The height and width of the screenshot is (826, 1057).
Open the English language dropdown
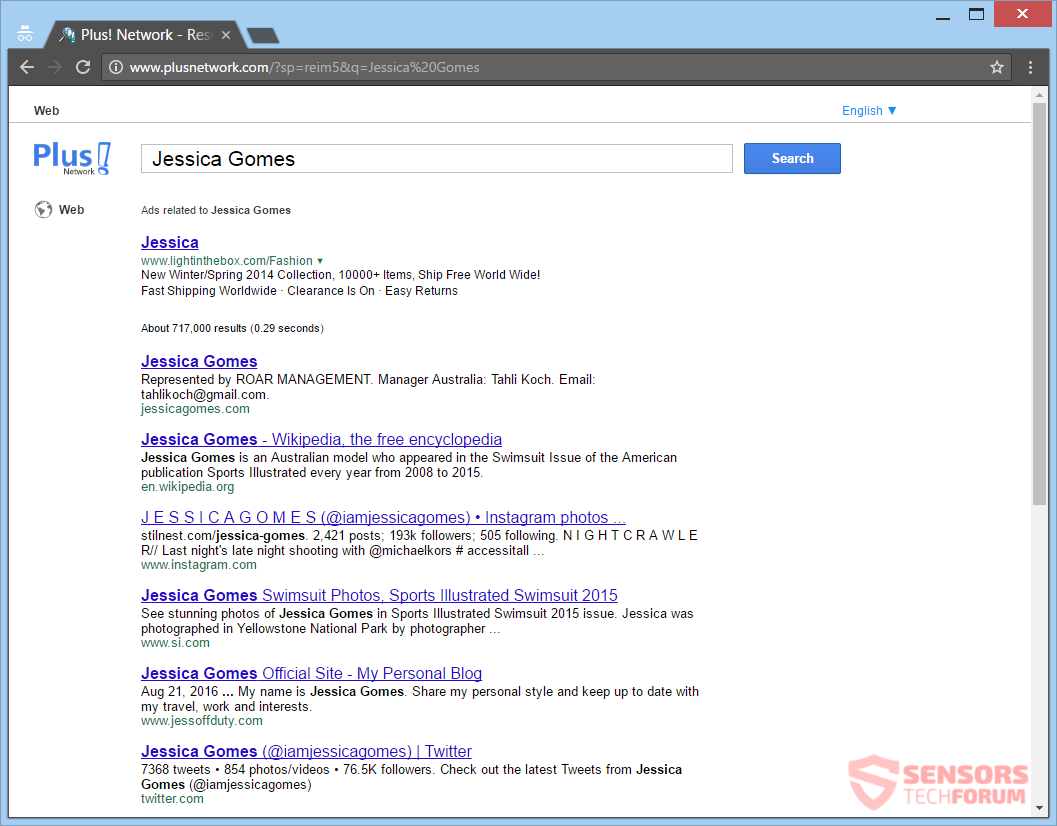[869, 111]
